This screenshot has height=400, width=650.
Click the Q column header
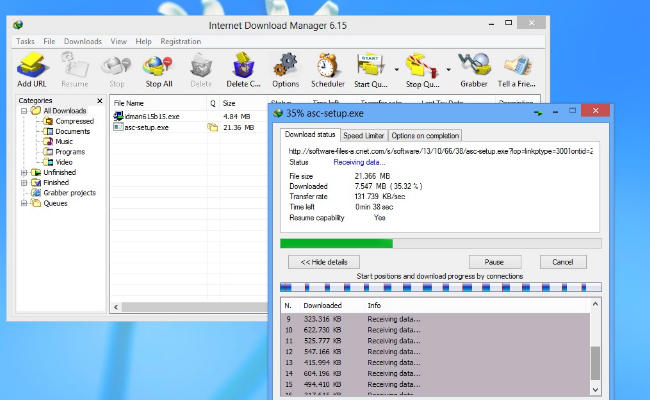pyautogui.click(x=213, y=103)
